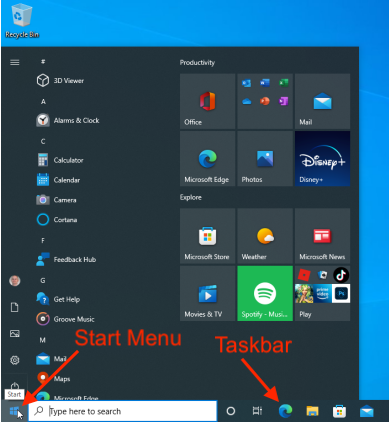Open the Weather tile
Image resolution: width=389 pixels, height=423 pixels.
point(265,236)
